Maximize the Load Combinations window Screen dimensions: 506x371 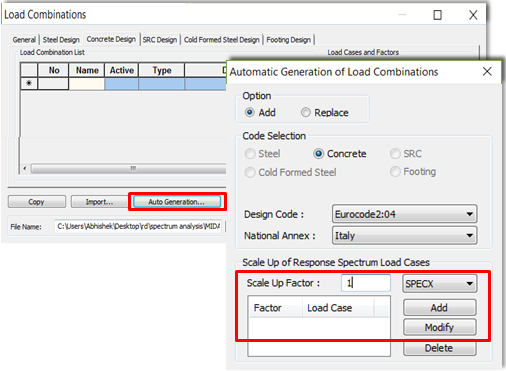[x=437, y=15]
